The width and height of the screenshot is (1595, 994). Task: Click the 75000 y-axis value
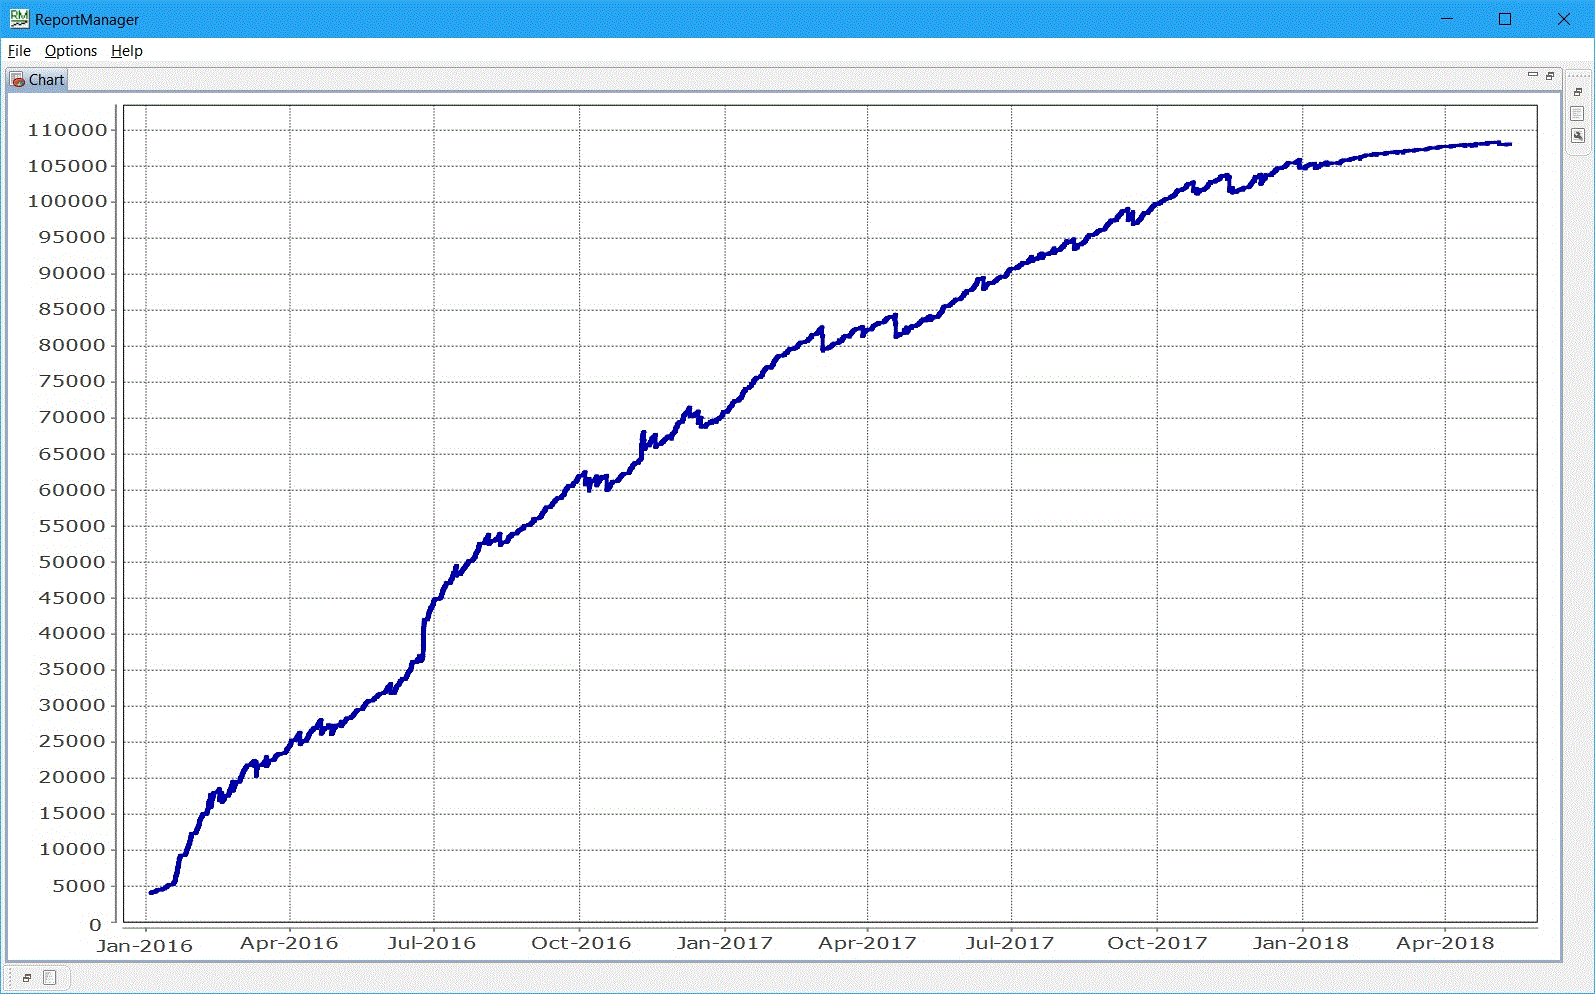72,382
